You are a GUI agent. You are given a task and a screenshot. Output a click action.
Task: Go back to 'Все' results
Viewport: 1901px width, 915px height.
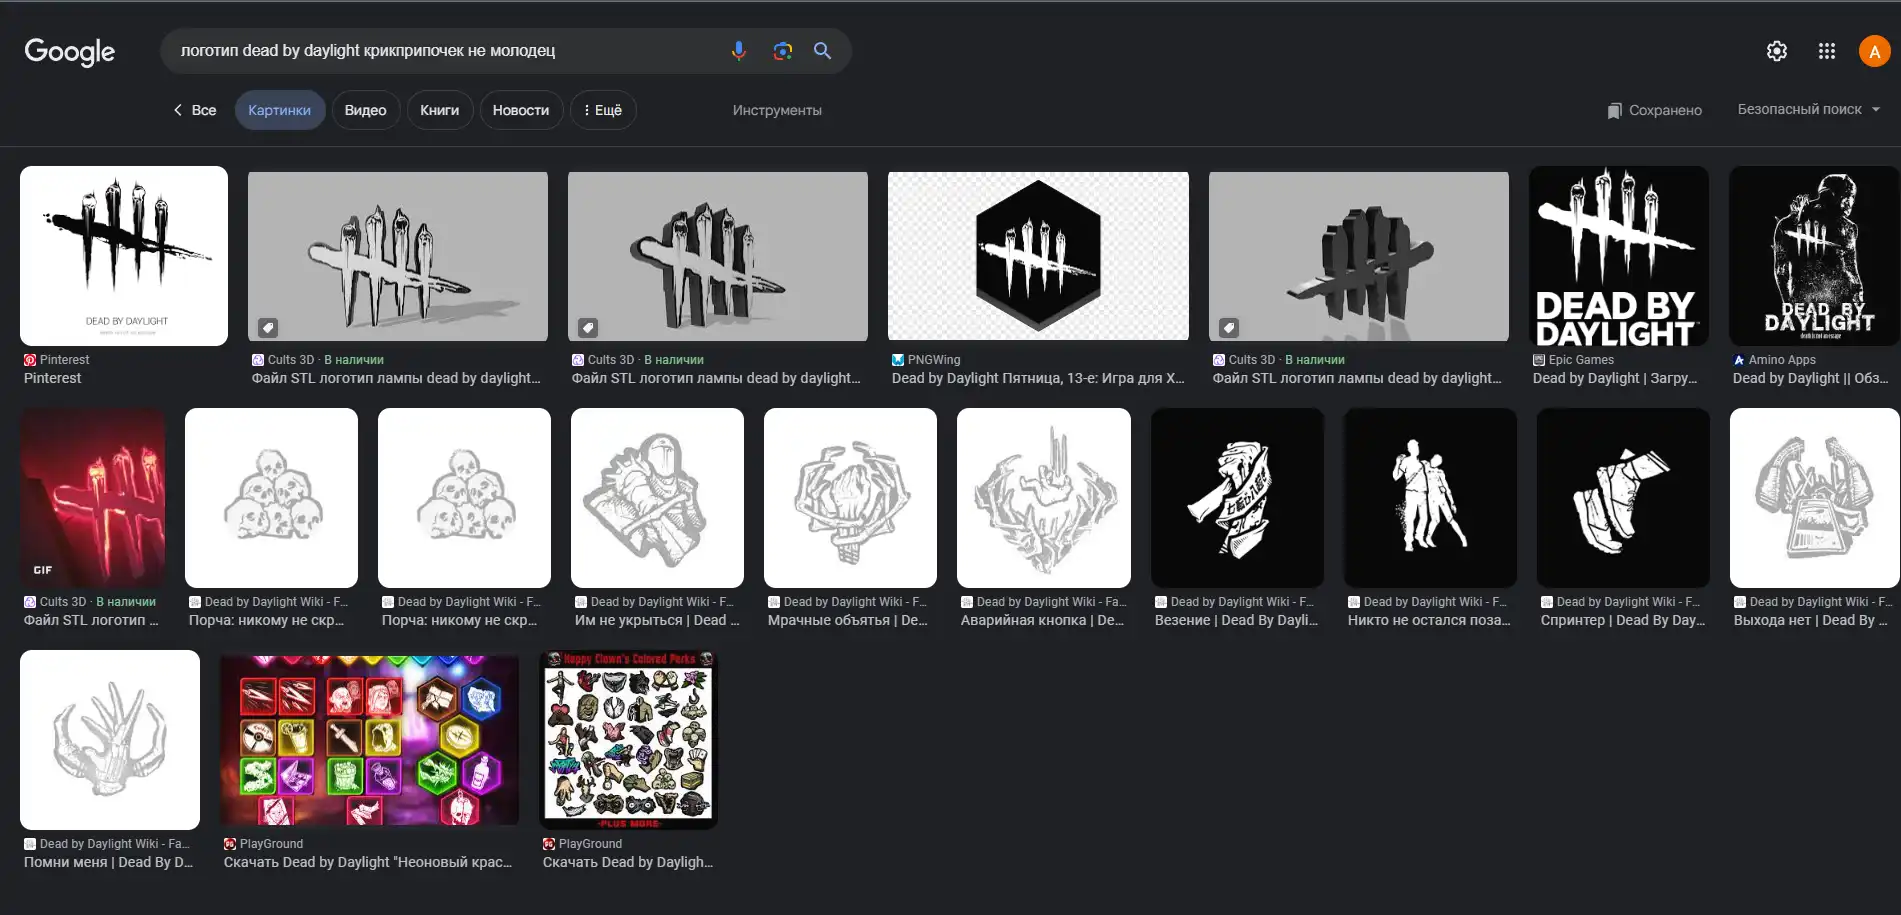[x=195, y=110]
